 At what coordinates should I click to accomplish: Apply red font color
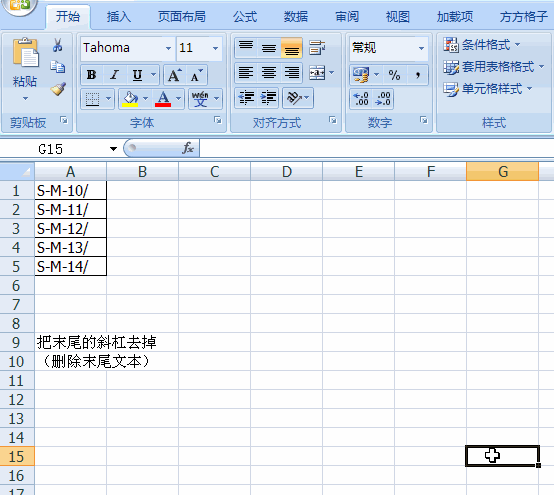pyautogui.click(x=163, y=99)
